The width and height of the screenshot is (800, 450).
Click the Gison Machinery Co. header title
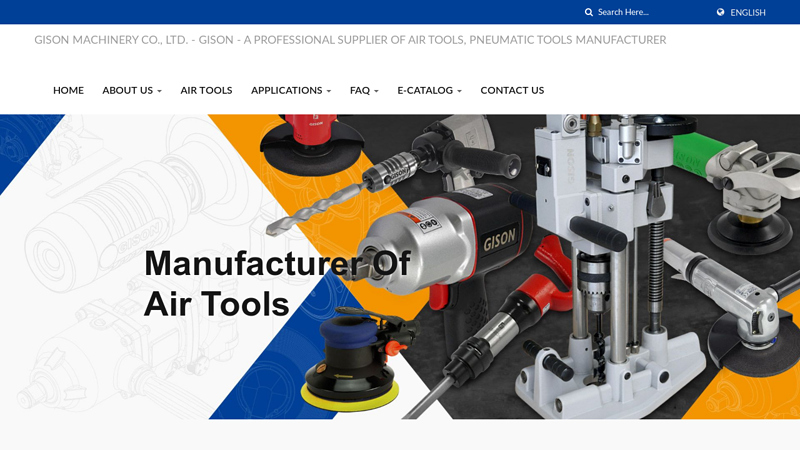[x=350, y=40]
